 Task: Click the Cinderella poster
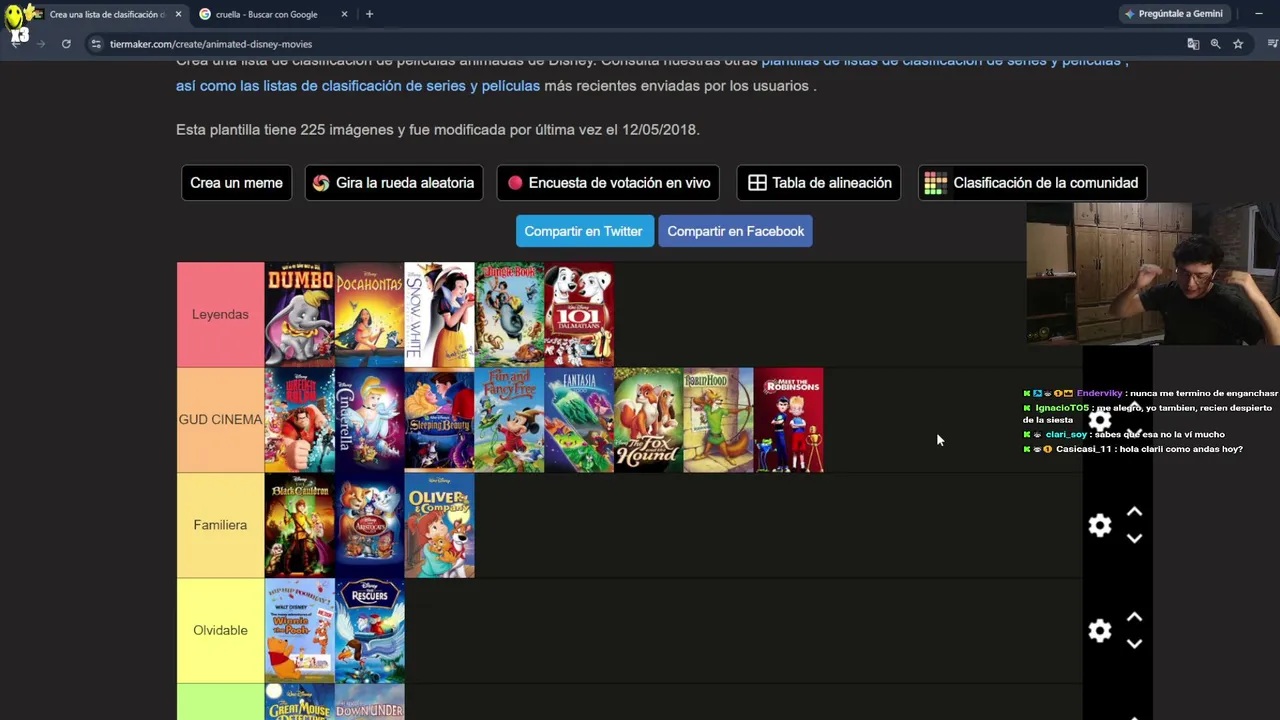pos(370,420)
